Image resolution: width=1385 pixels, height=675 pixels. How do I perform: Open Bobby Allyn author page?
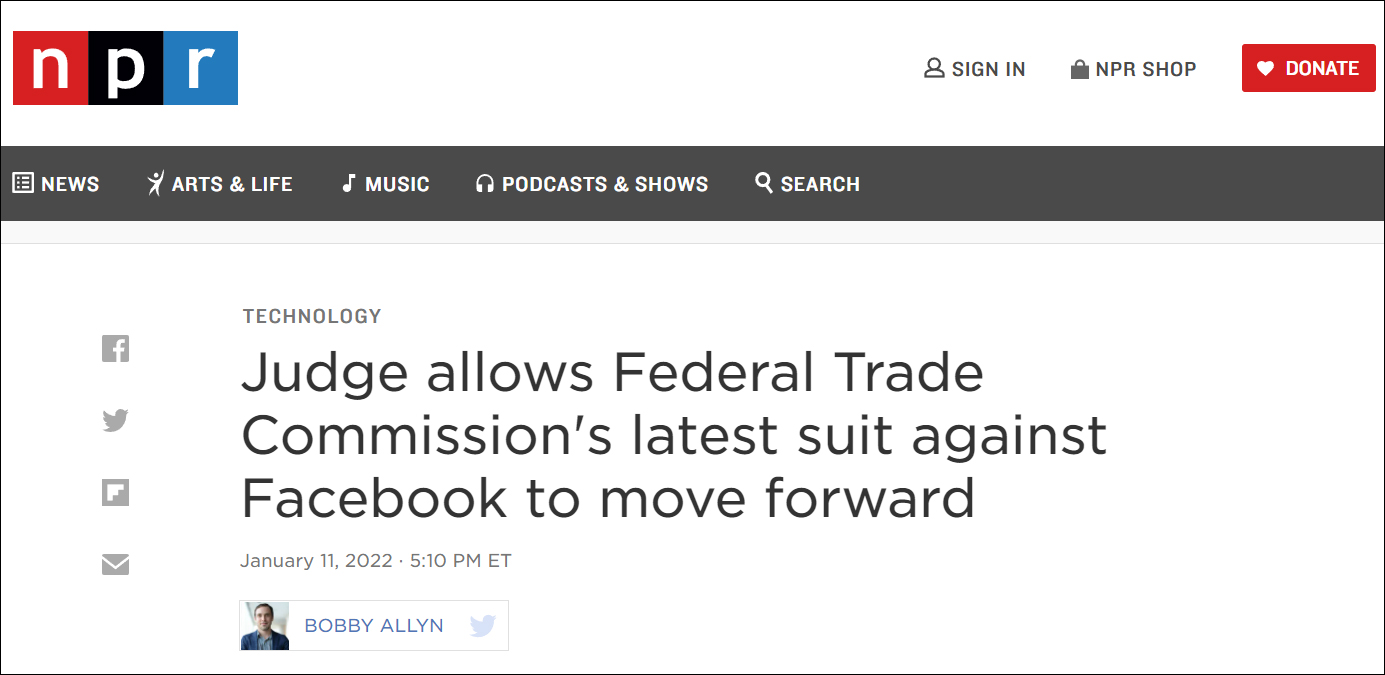[373, 626]
